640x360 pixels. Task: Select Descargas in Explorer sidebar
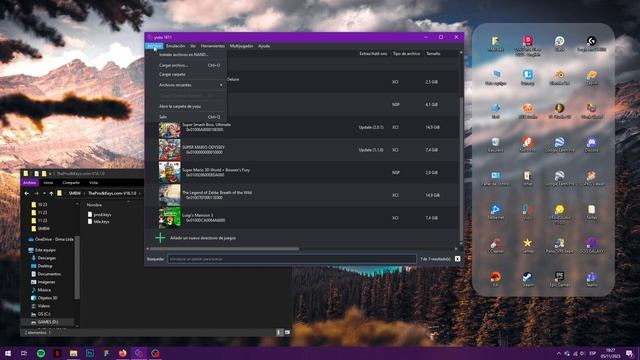coord(43,258)
